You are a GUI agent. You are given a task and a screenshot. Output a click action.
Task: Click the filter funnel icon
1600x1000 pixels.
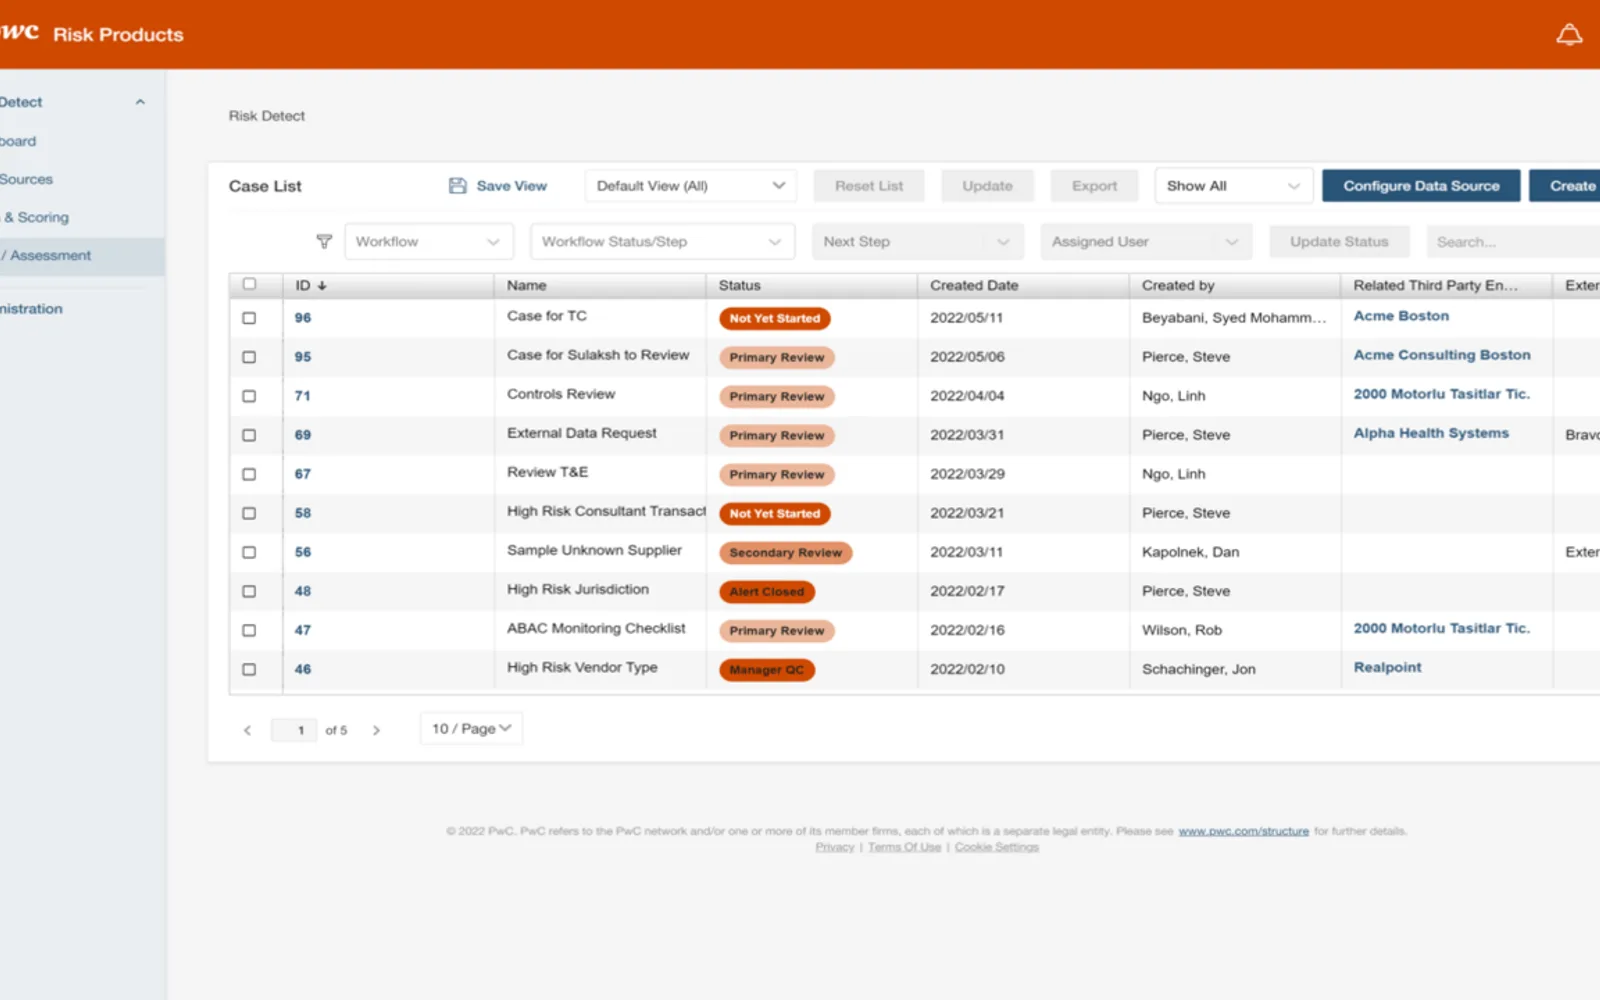pyautogui.click(x=324, y=241)
